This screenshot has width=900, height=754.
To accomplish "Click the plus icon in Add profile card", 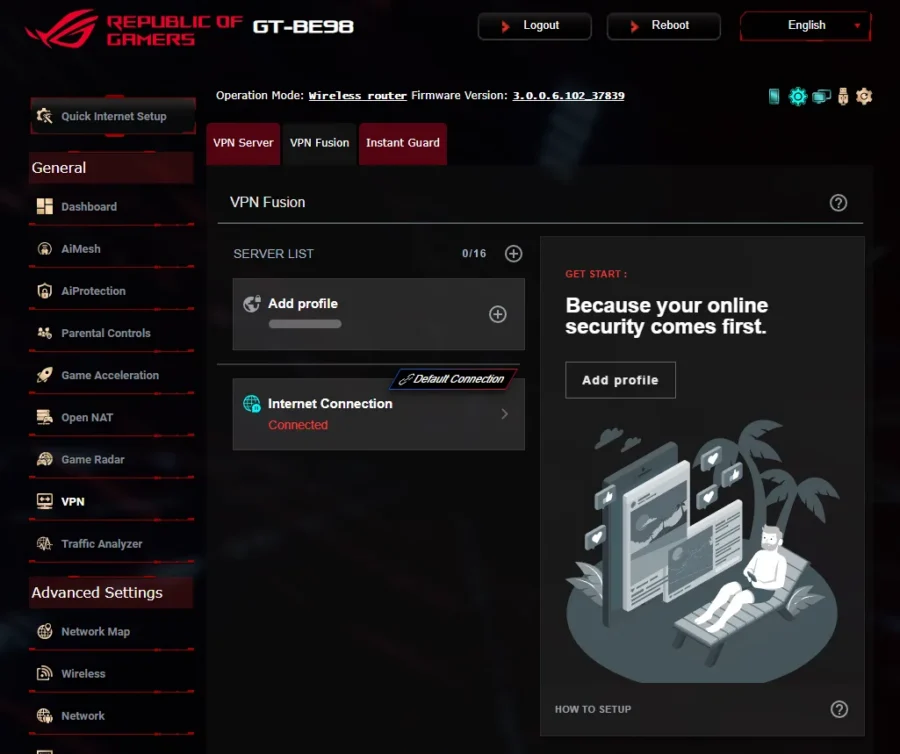I will [x=498, y=314].
